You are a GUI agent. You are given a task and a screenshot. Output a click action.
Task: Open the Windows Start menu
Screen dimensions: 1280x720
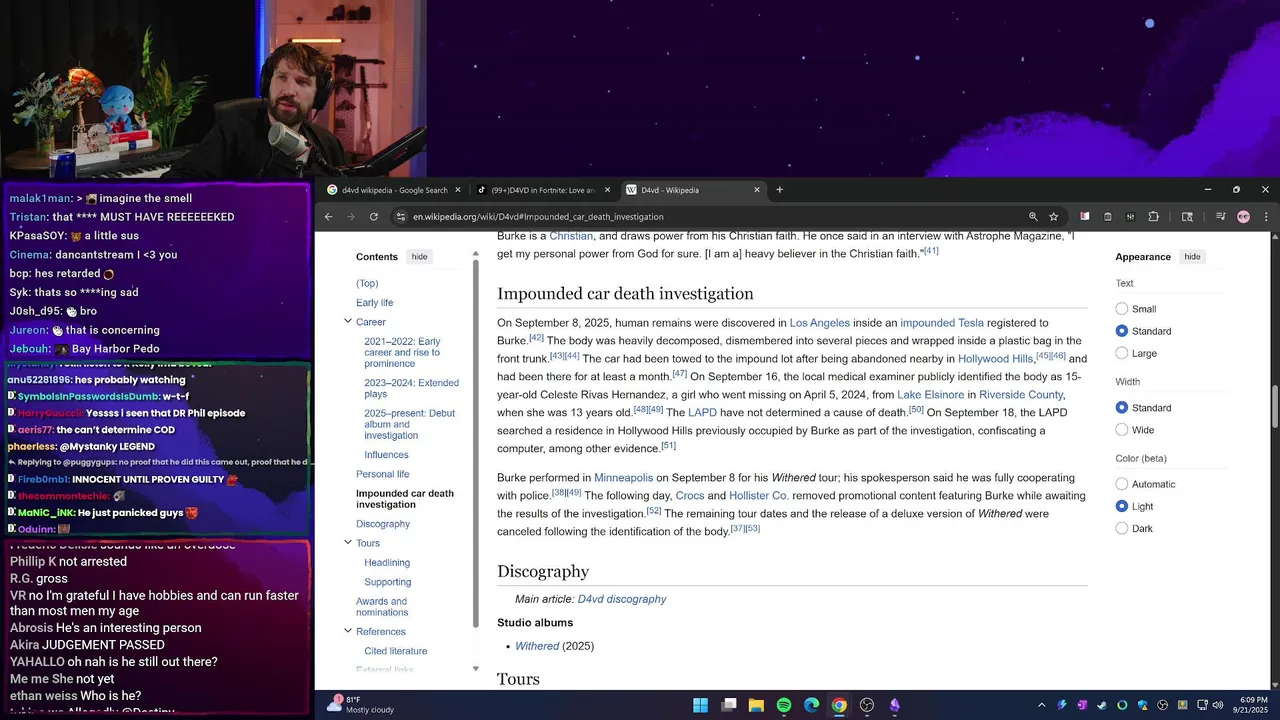click(x=701, y=705)
